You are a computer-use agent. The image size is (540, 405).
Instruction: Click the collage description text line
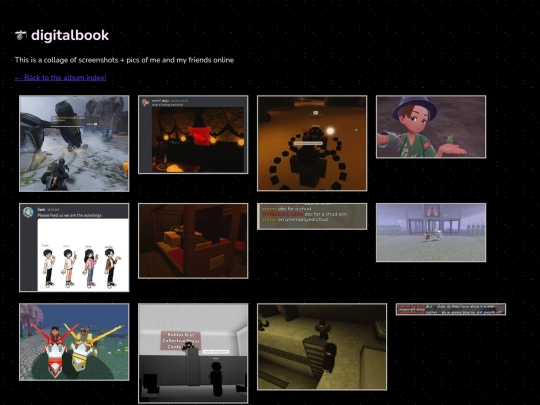pos(124,60)
